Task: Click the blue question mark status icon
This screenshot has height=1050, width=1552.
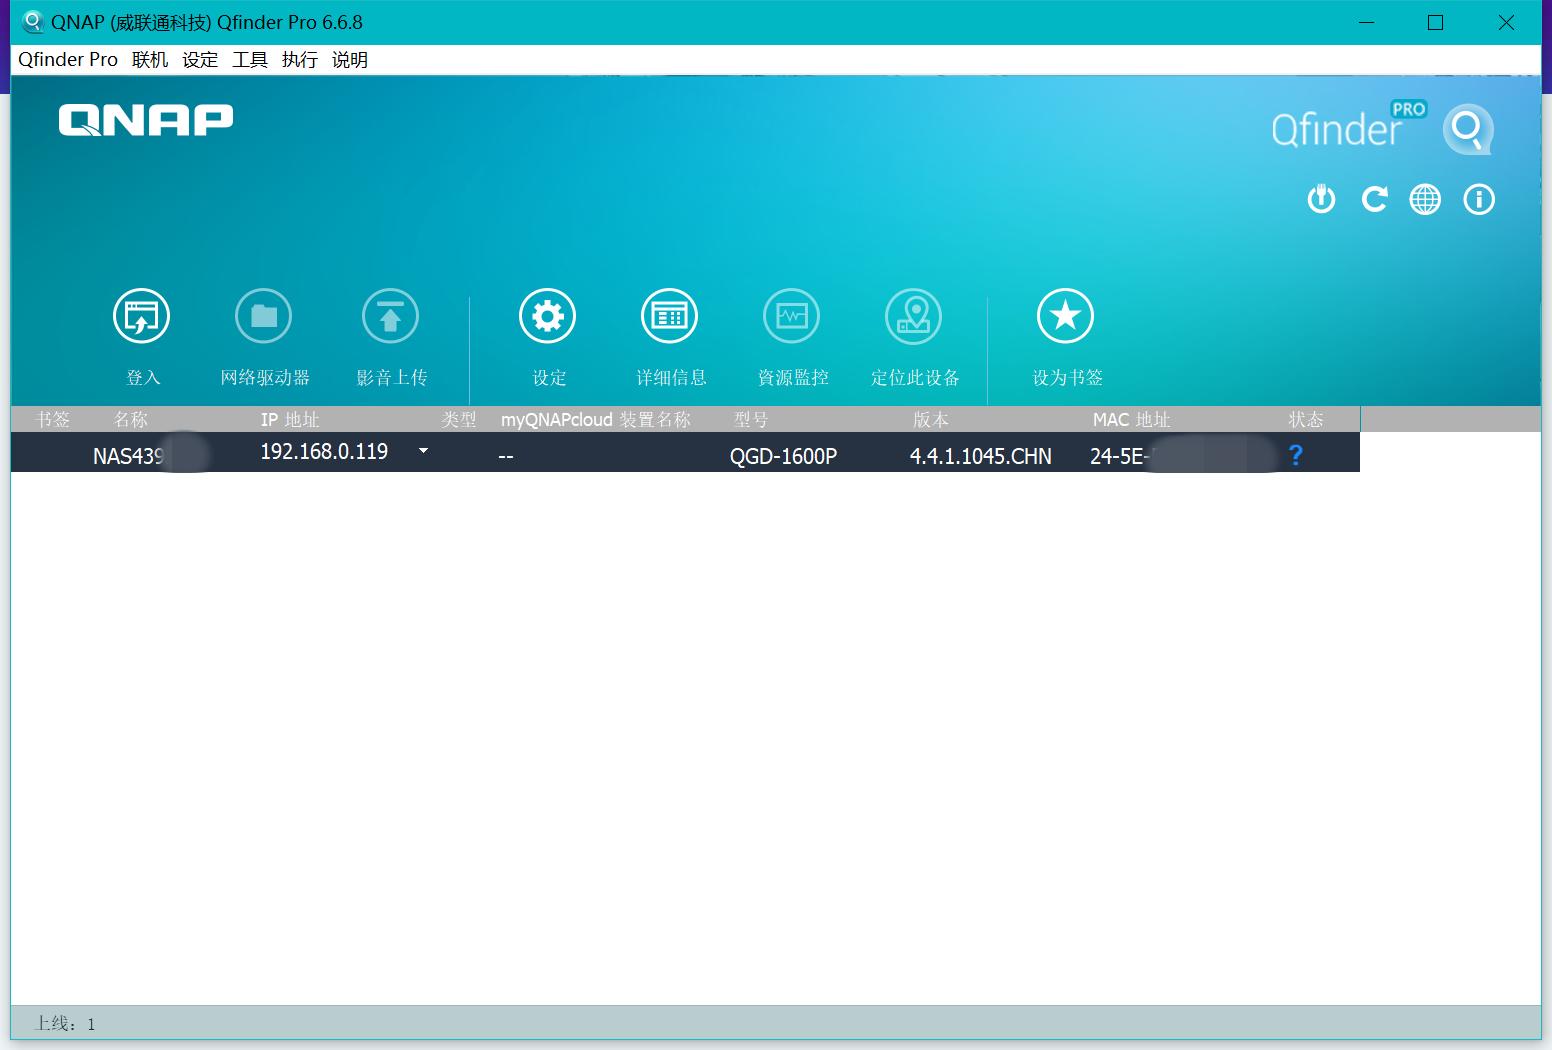Action: click(x=1296, y=455)
